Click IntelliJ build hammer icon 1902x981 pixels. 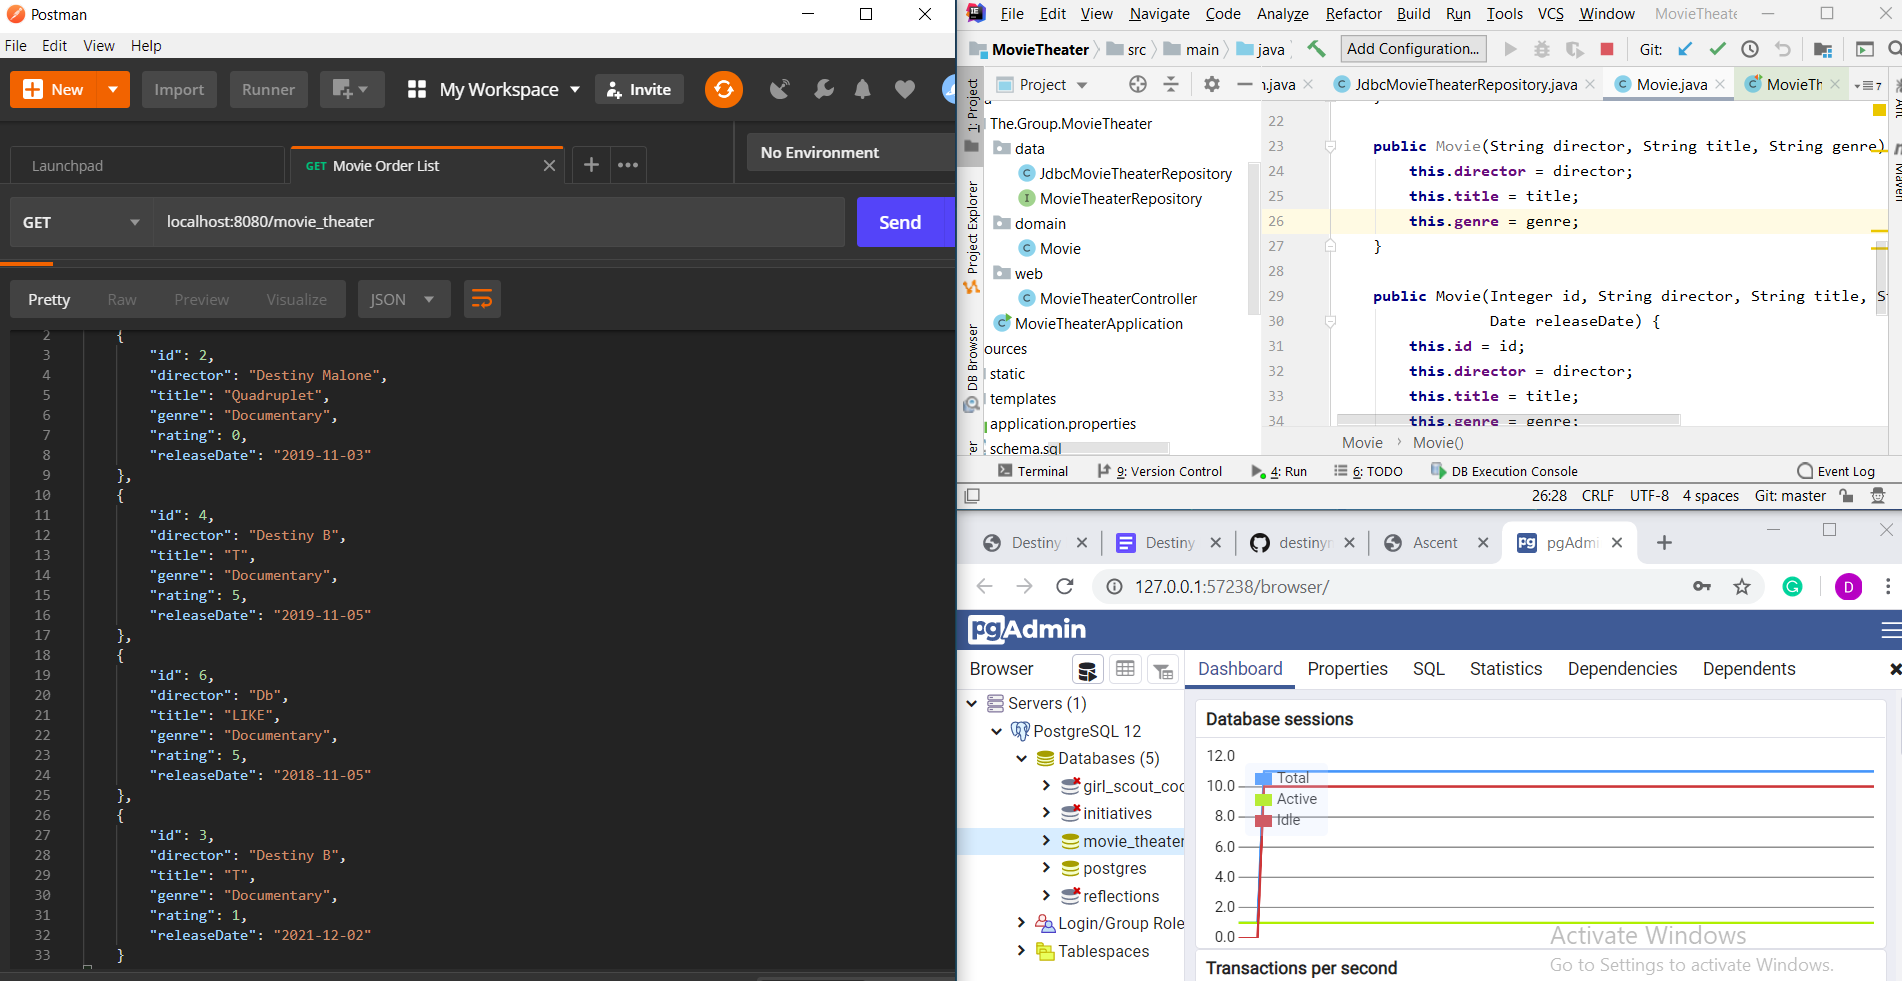click(x=1317, y=49)
